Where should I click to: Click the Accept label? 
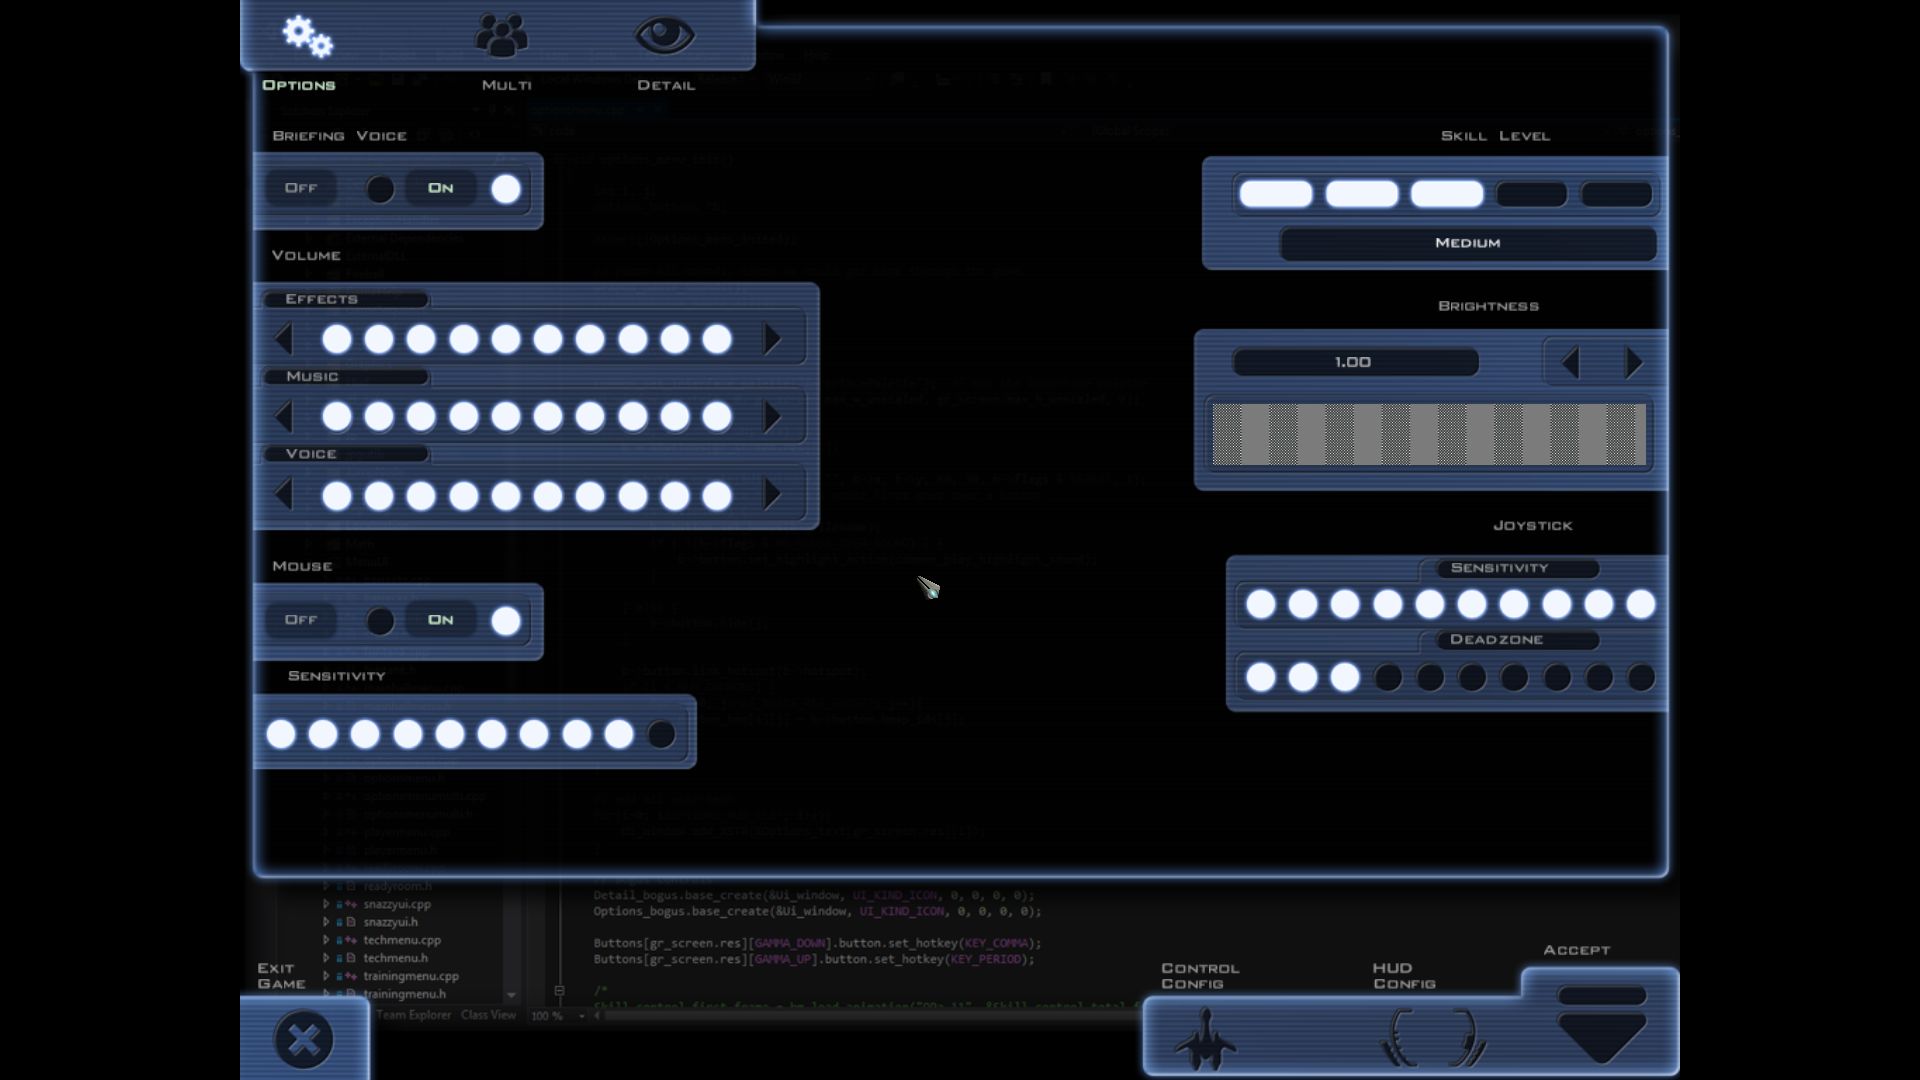(1576, 950)
